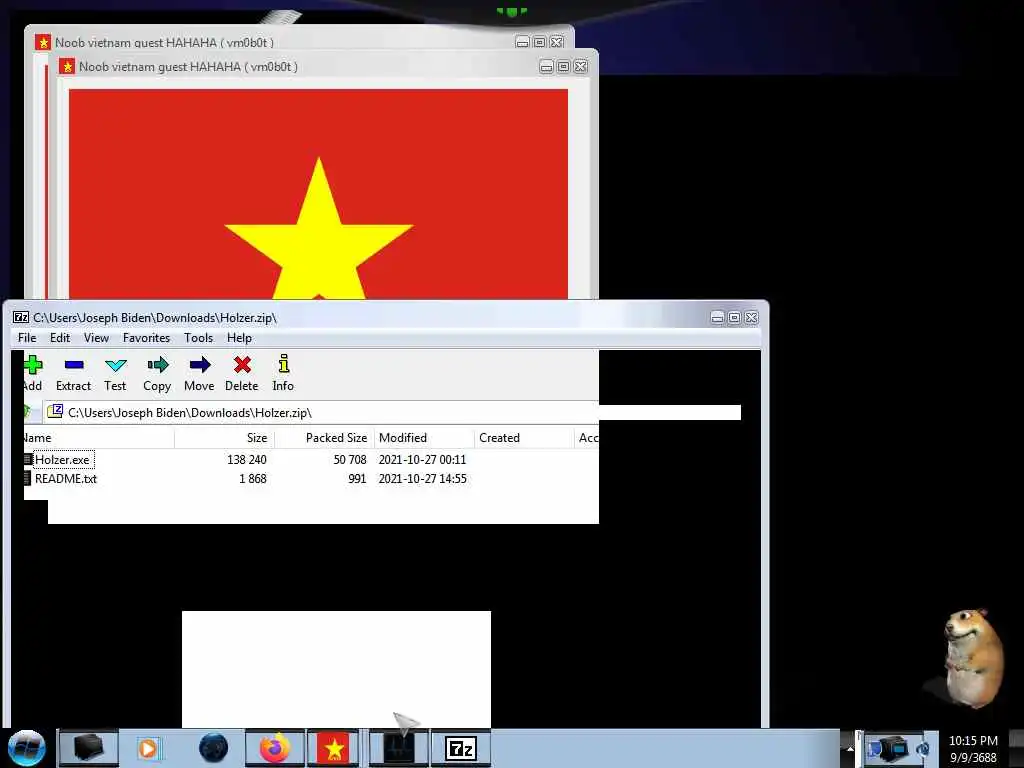The height and width of the screenshot is (768, 1024).
Task: Select the Holzer.exe file row
Action: 311,460
